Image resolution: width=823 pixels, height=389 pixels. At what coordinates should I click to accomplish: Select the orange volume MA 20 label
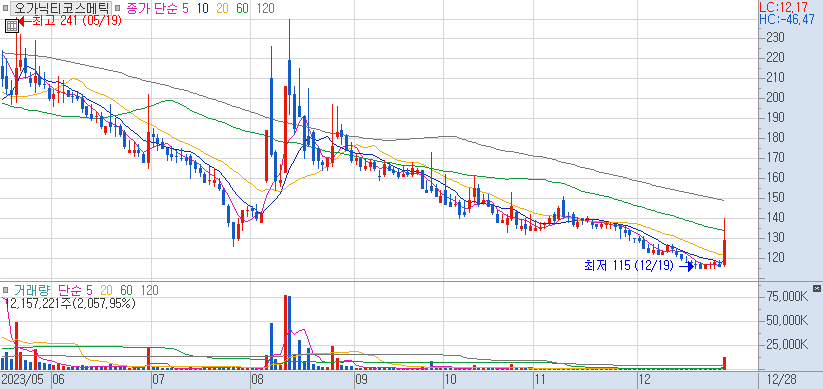click(107, 290)
